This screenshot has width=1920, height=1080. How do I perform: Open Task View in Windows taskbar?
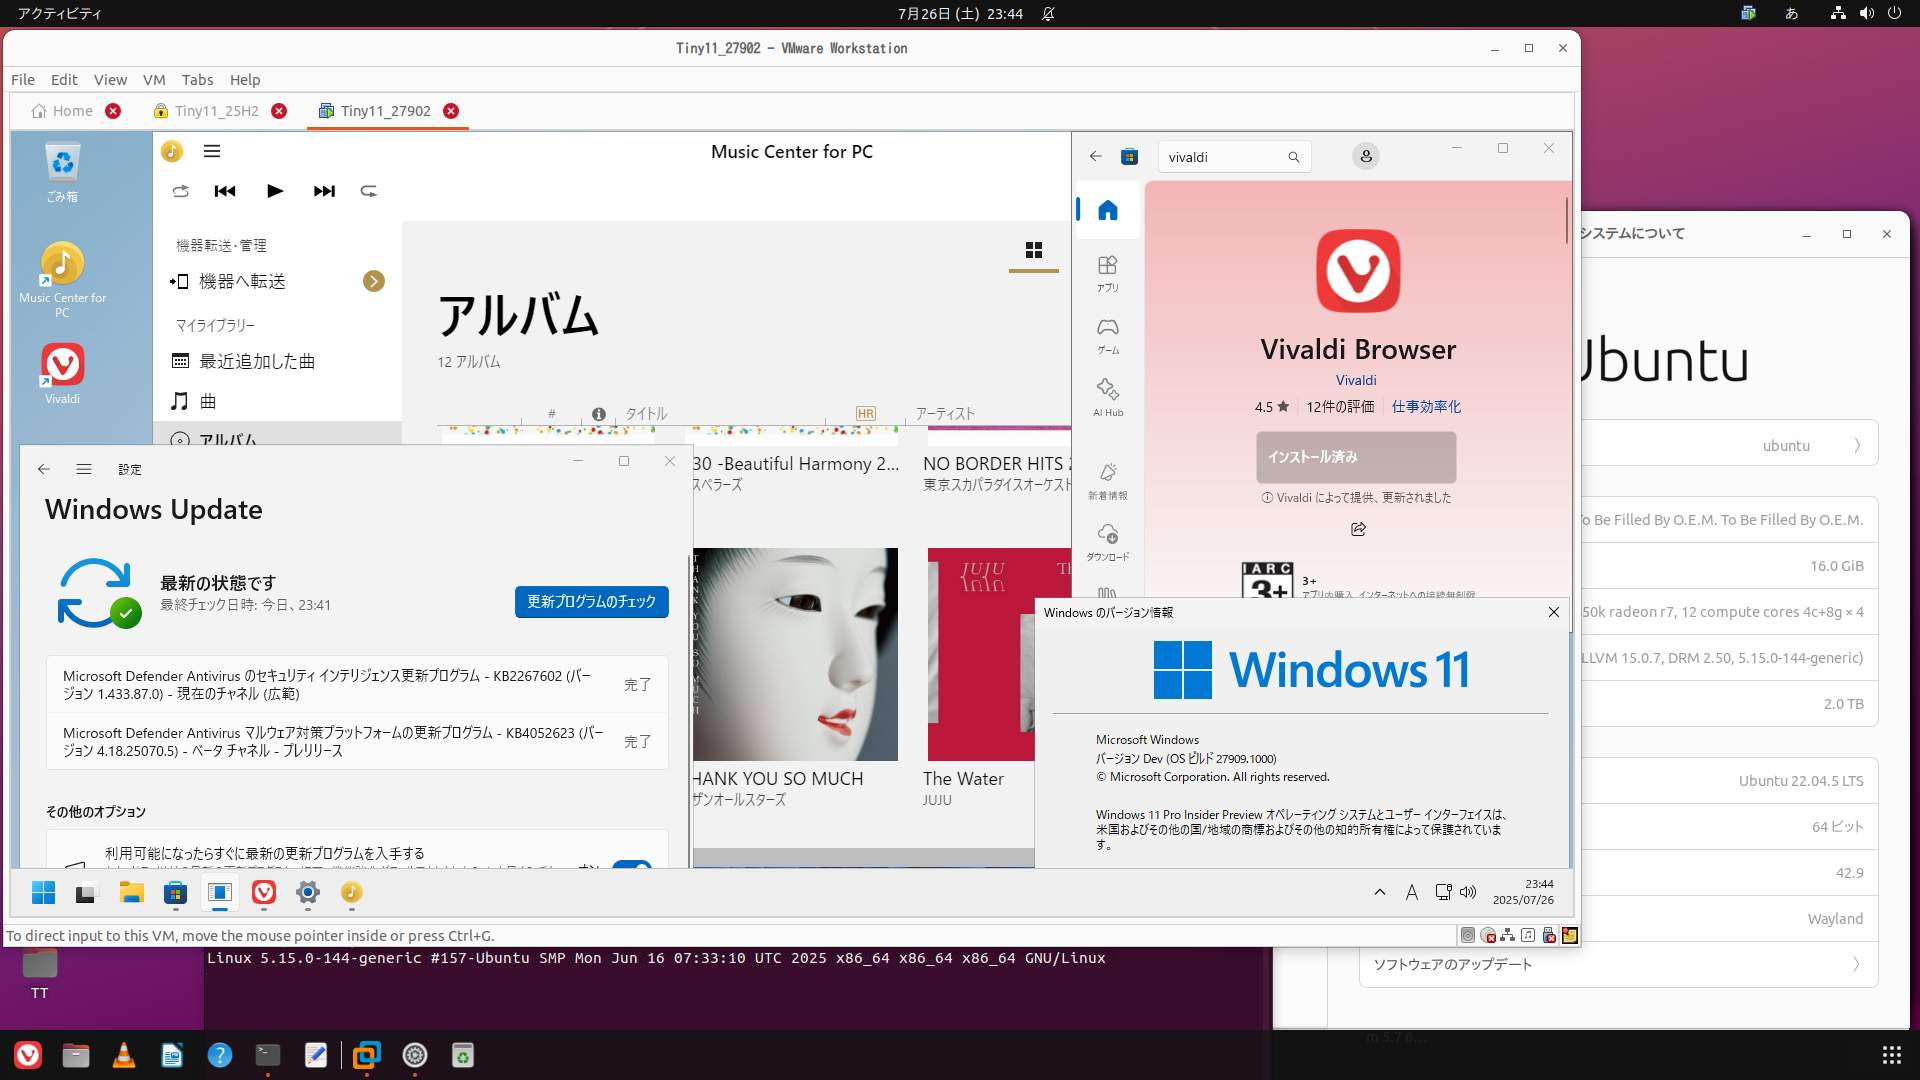click(86, 893)
